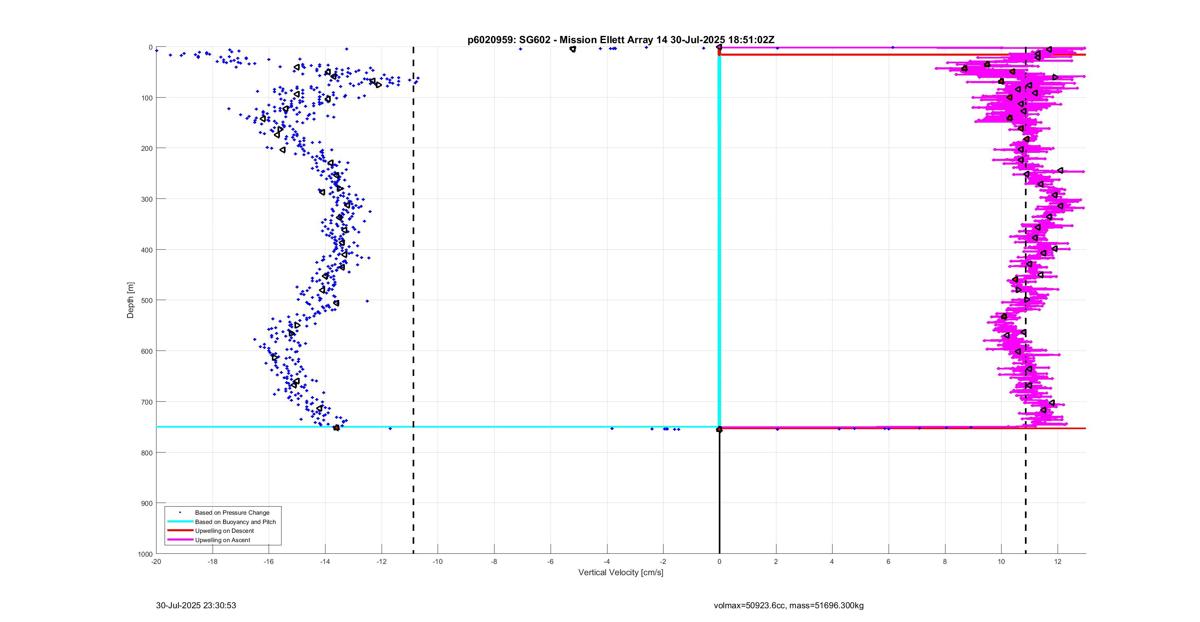Click x-axis tick label -12
Viewport: 1200px width, 622px height.
(x=381, y=561)
